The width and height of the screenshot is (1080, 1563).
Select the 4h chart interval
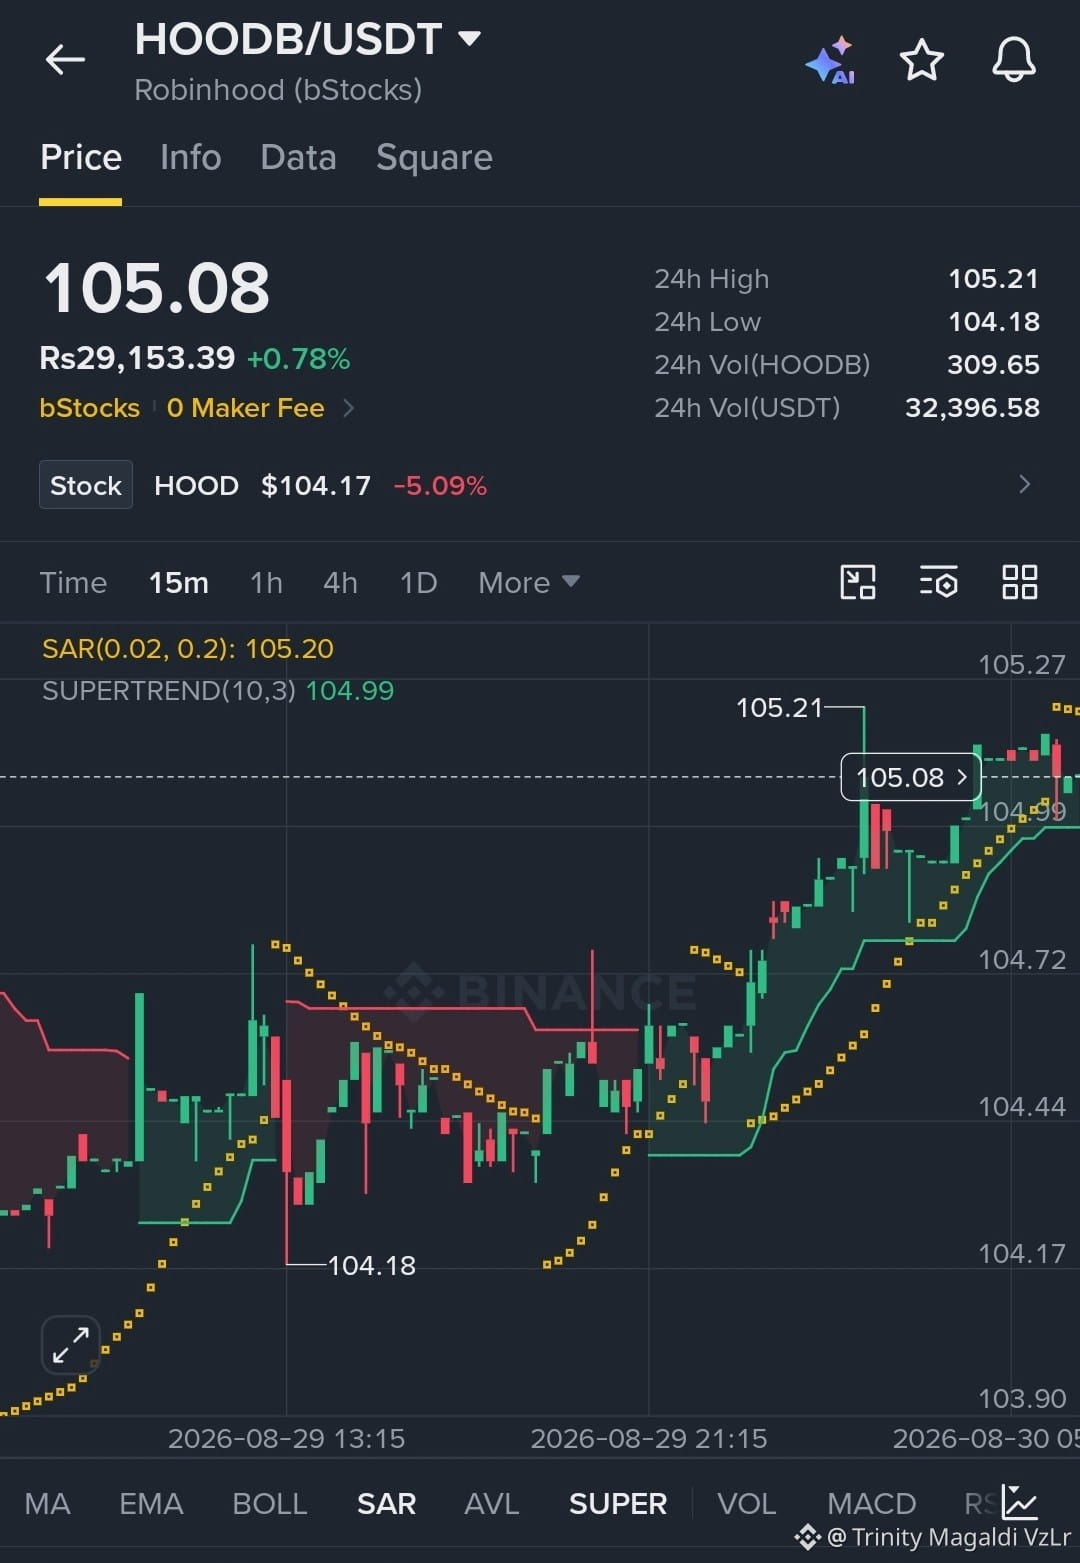point(340,582)
